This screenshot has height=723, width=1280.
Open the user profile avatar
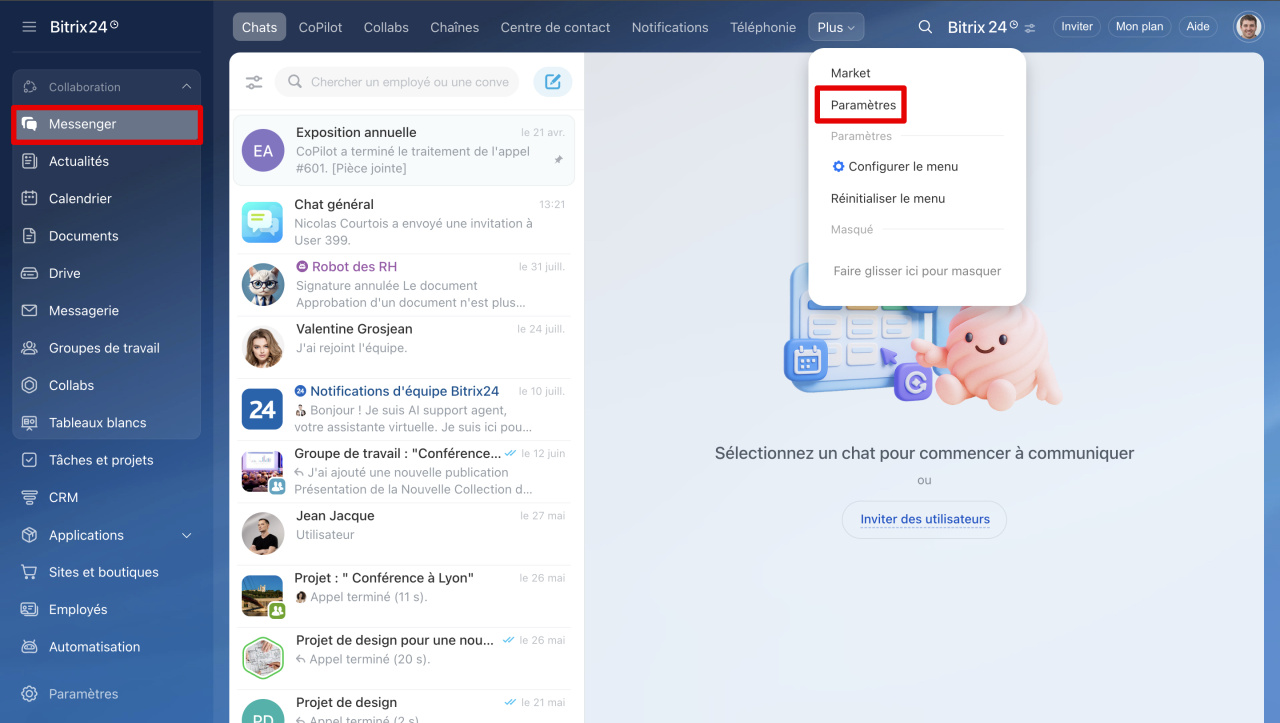[1248, 27]
